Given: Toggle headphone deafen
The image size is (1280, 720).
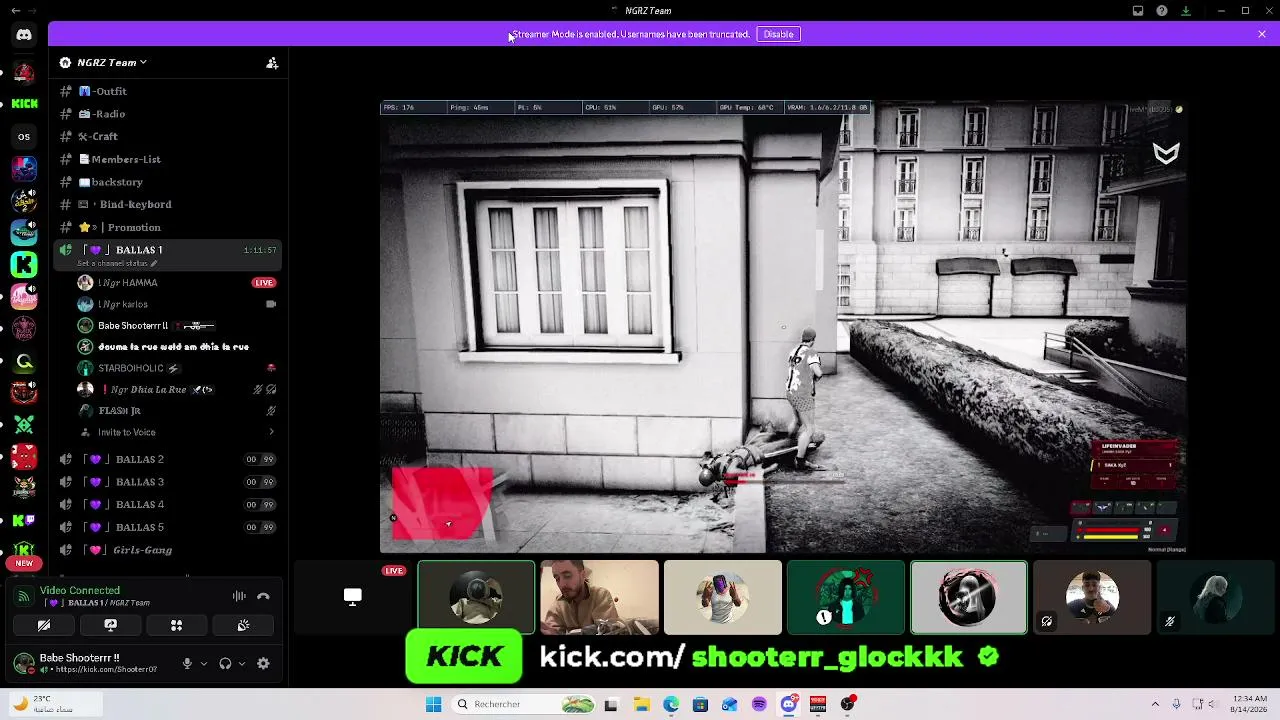Looking at the screenshot, I should (225, 663).
